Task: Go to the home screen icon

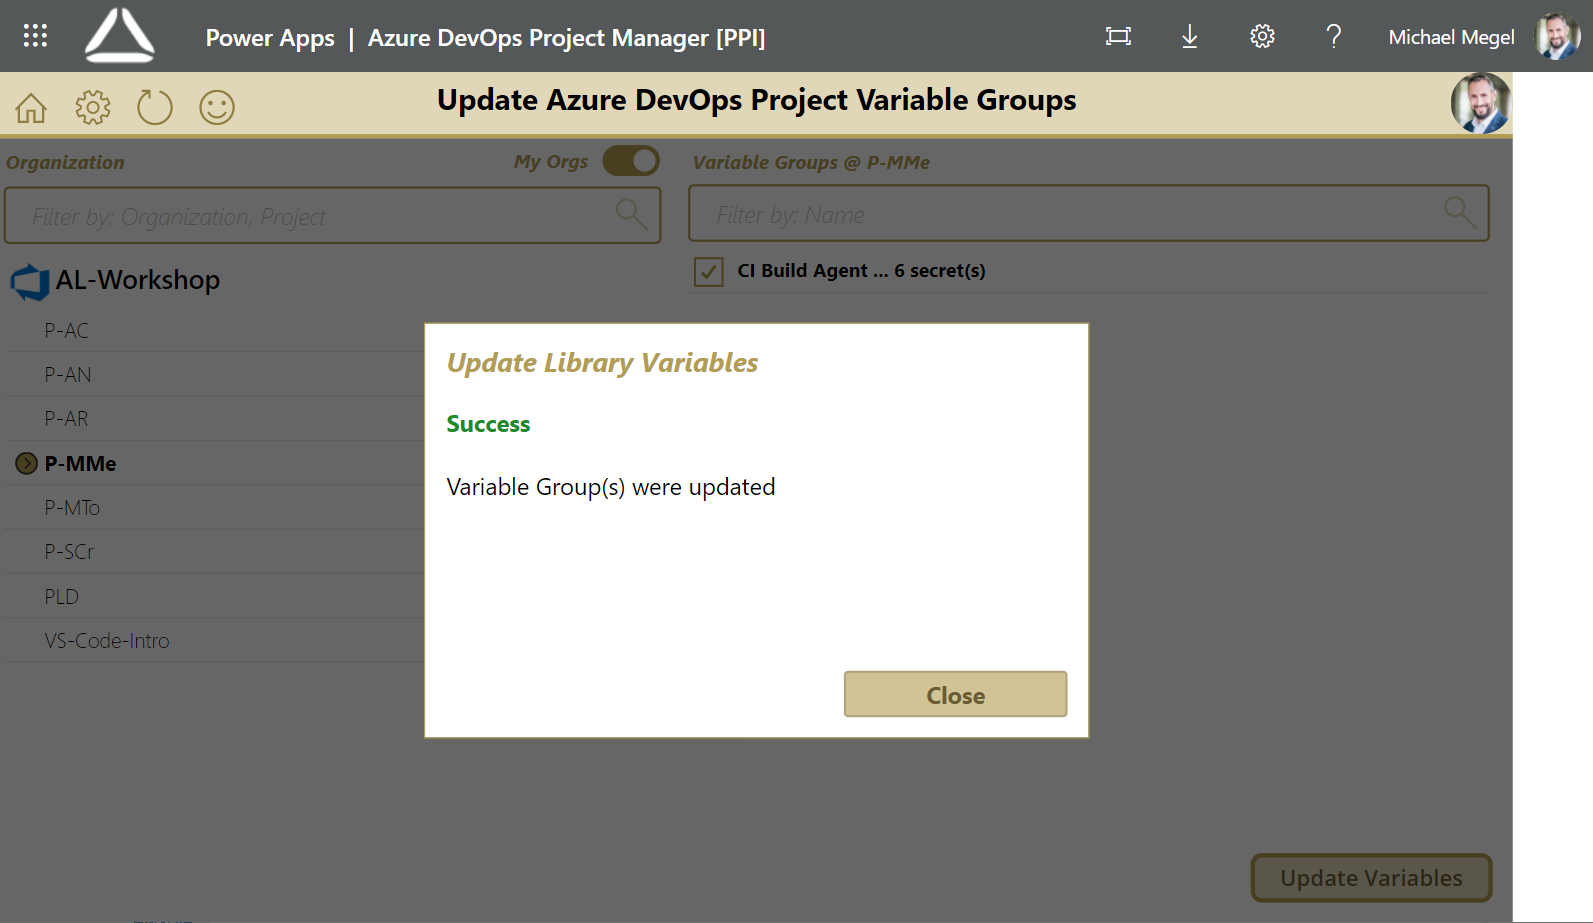Action: pos(31,107)
